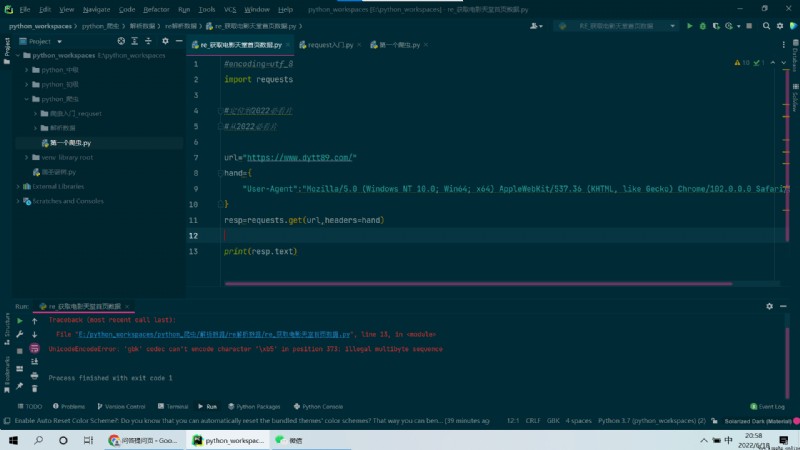Toggle soft-wrap in Run console
Viewport: 800px width, 450px height.
coord(34,348)
